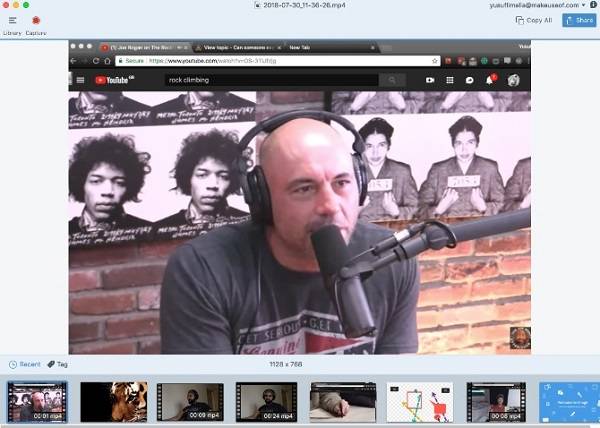Open the Library view
600x428 pixels.
tap(12, 25)
